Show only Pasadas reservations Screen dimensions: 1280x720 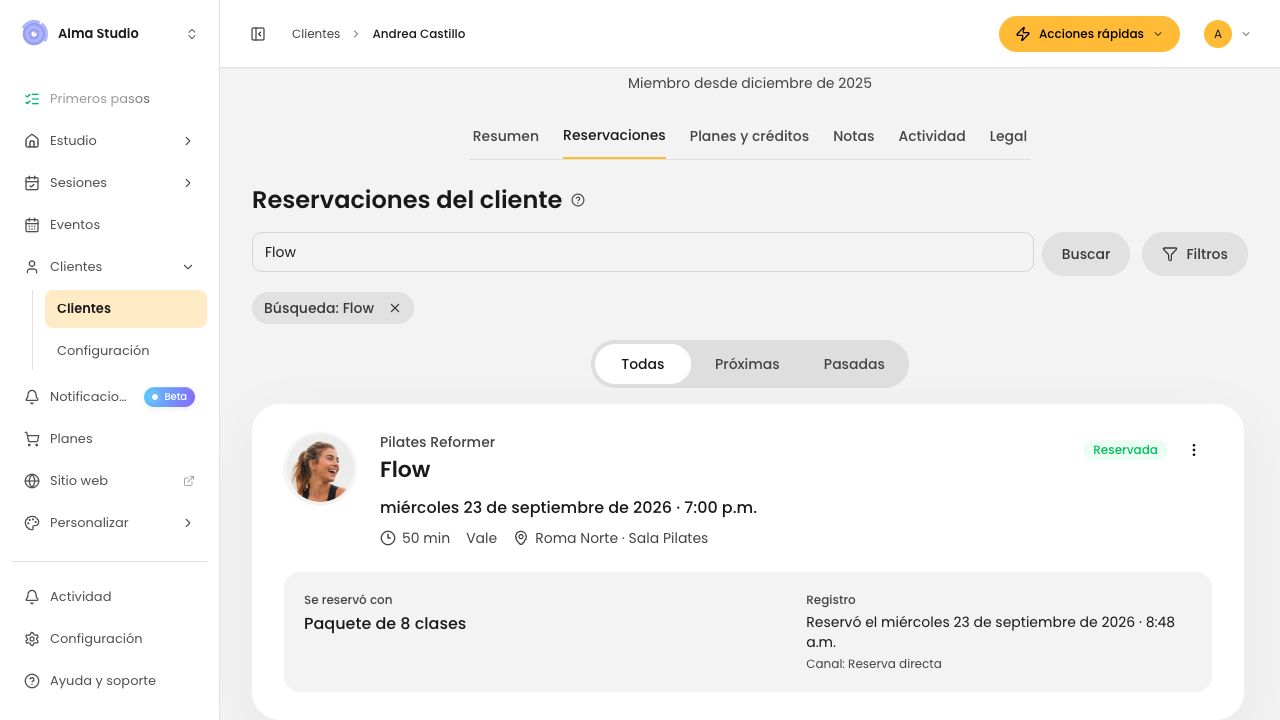(x=854, y=364)
